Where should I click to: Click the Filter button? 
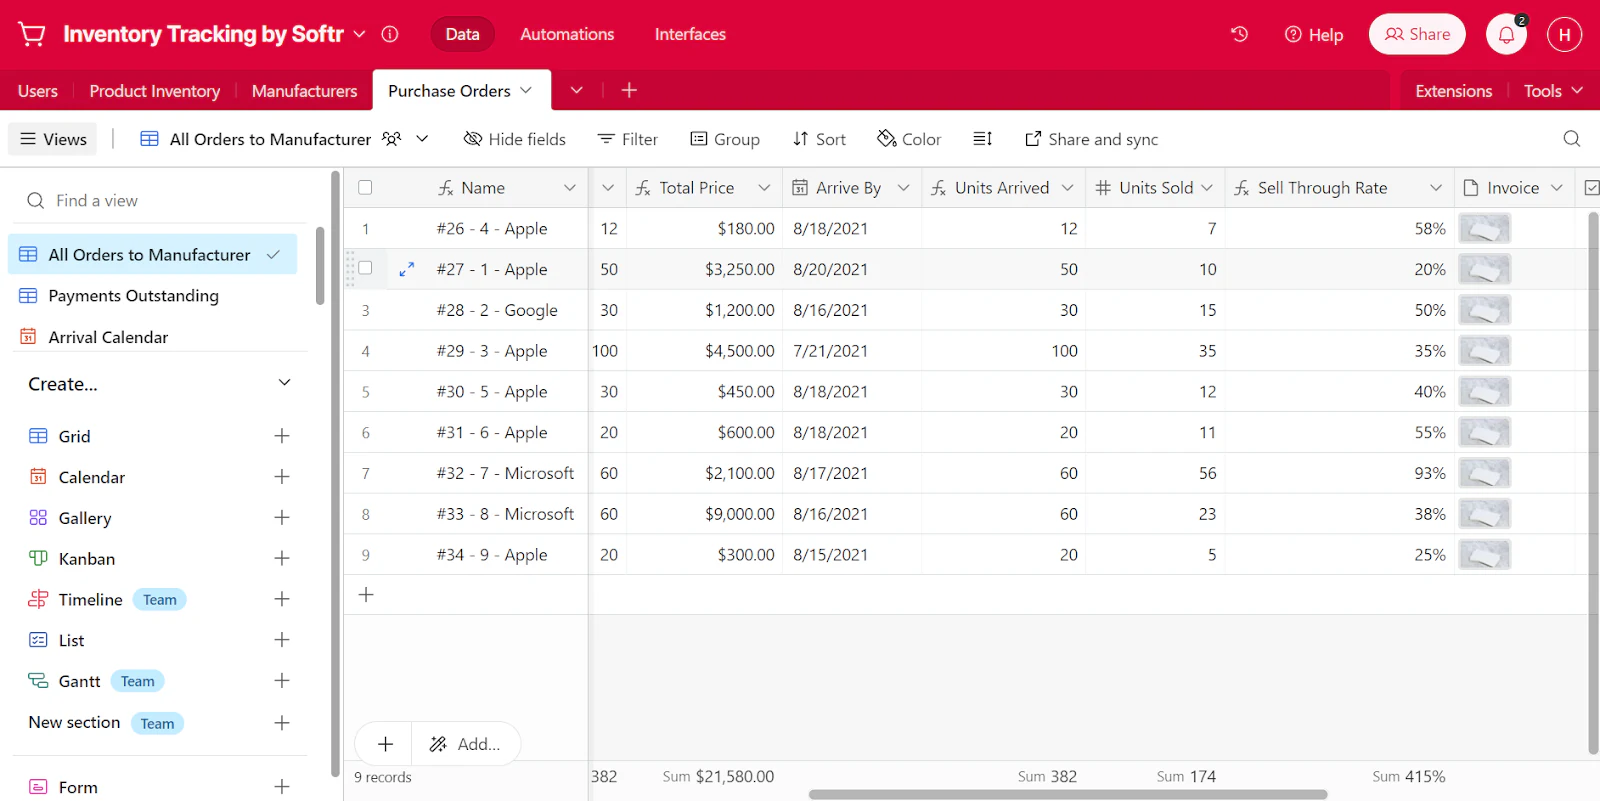click(628, 139)
